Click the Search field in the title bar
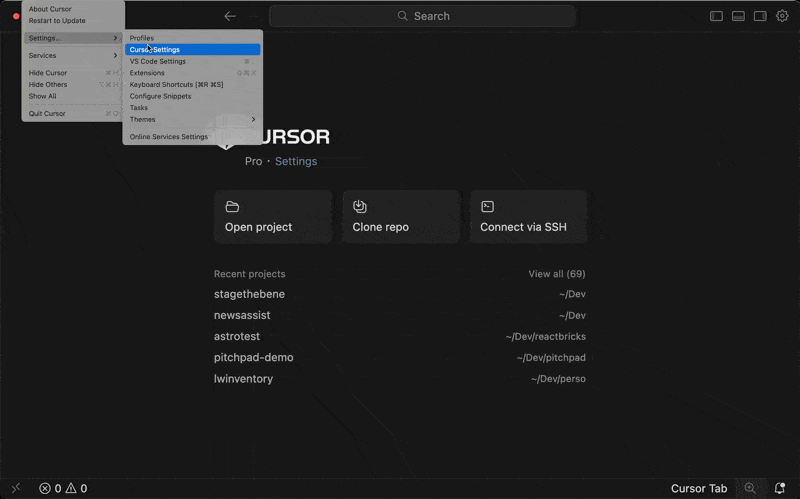The height and width of the screenshot is (499, 800). [x=422, y=16]
